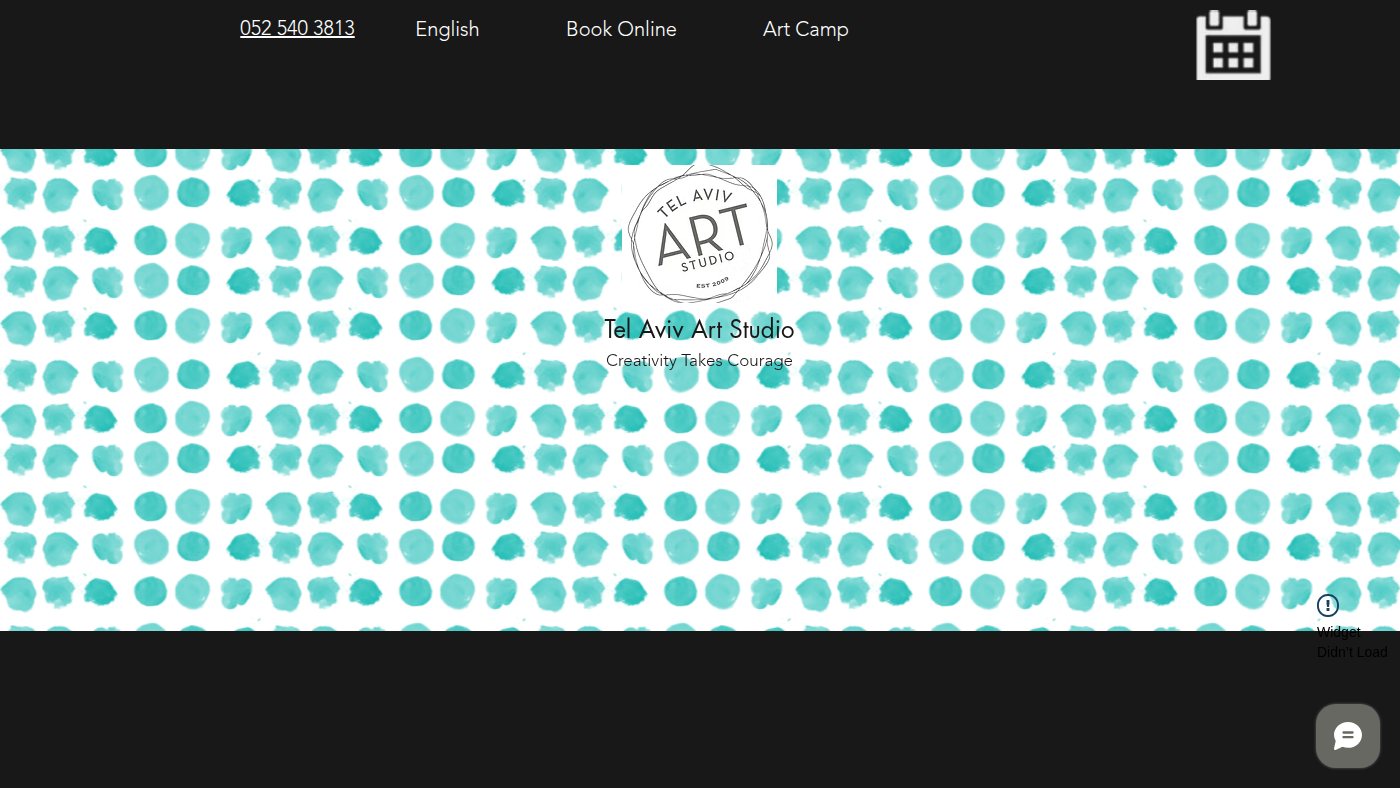Click the Widget Didn't Load message

tap(1352, 642)
